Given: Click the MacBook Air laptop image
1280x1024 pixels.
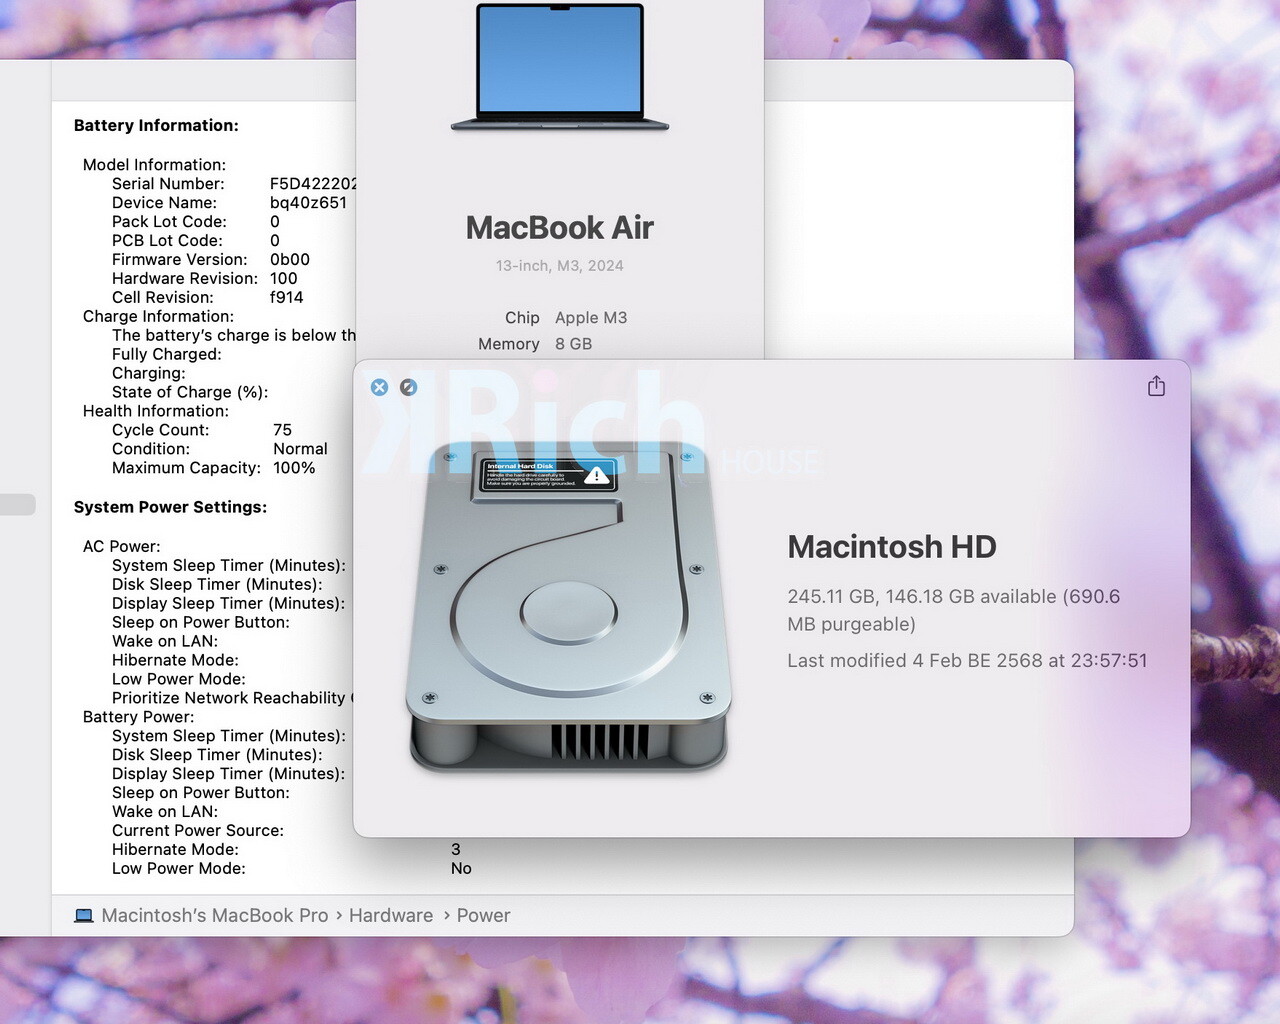Looking at the screenshot, I should point(560,67).
